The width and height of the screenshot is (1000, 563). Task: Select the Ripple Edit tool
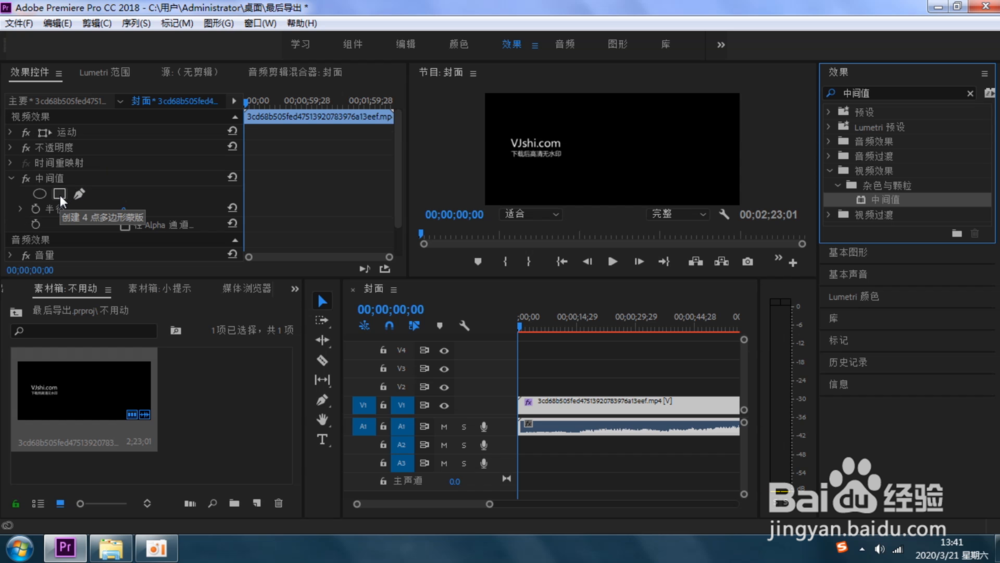pos(322,340)
